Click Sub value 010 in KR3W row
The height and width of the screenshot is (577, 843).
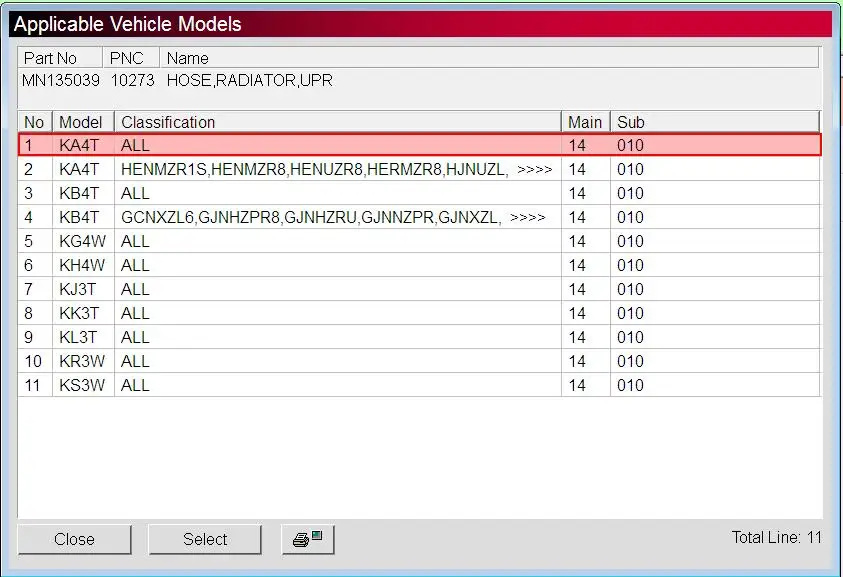click(x=630, y=361)
